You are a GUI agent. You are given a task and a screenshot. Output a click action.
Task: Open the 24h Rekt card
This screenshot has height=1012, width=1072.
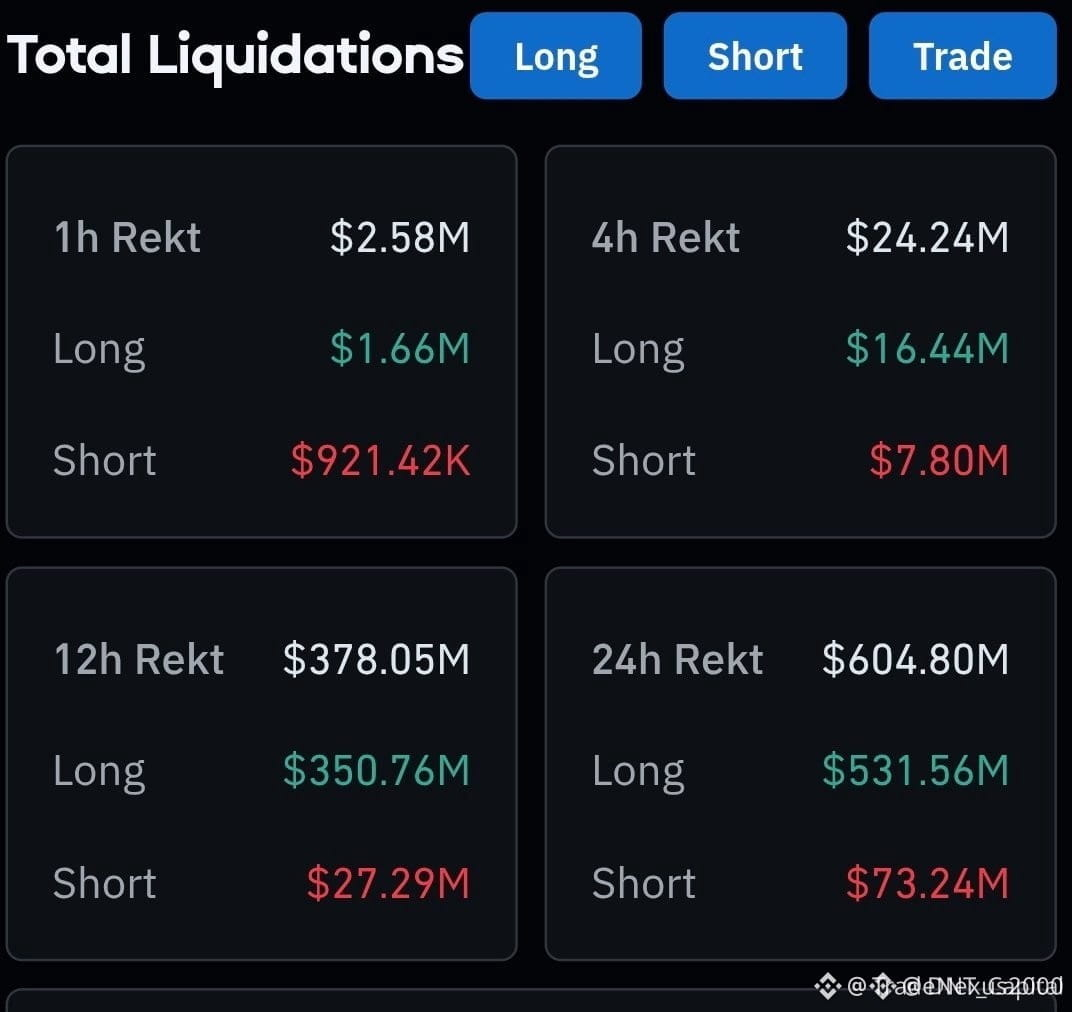click(801, 763)
